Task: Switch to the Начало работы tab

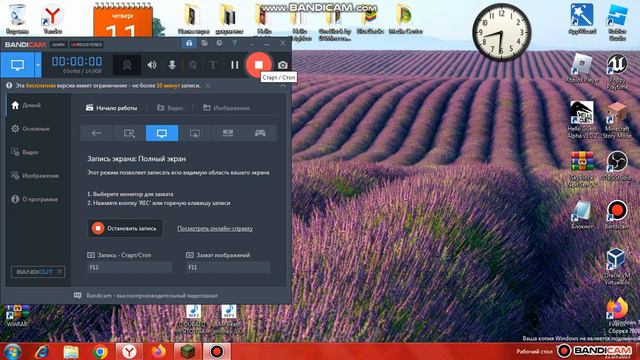Action: [111, 108]
